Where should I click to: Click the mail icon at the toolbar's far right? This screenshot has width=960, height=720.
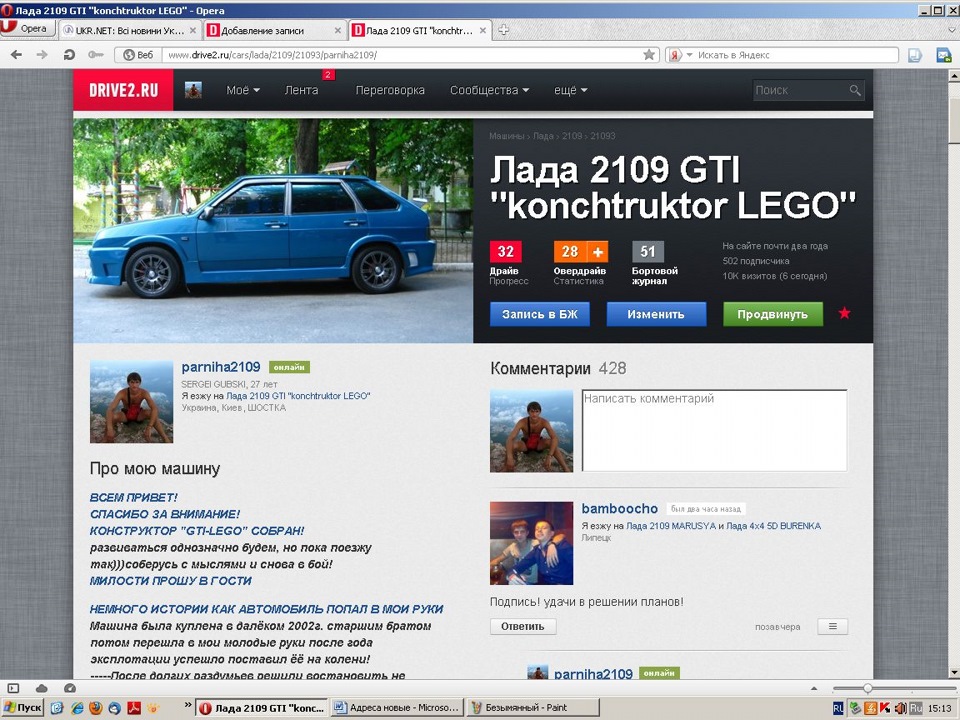click(943, 55)
